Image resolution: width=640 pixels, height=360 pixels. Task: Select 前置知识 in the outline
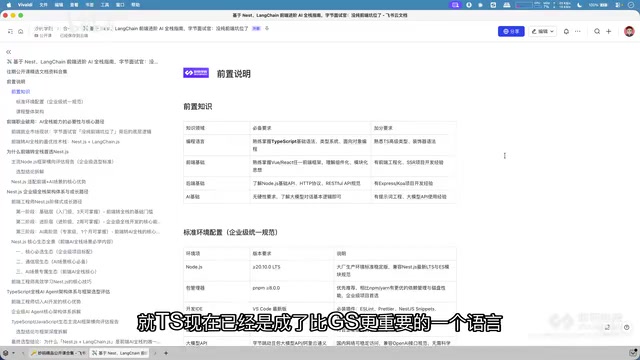[21, 91]
